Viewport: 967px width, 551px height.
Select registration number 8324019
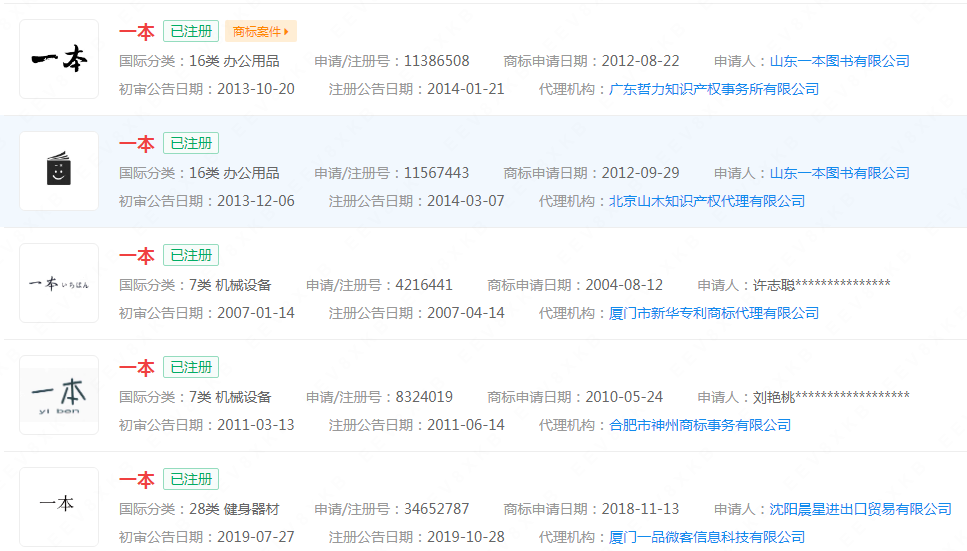[424, 397]
